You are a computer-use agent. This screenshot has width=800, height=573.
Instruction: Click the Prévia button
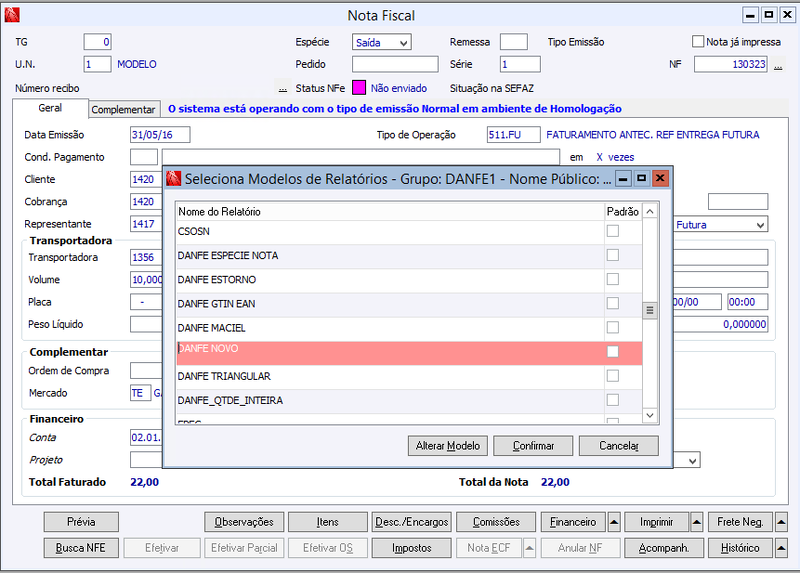[x=81, y=522]
